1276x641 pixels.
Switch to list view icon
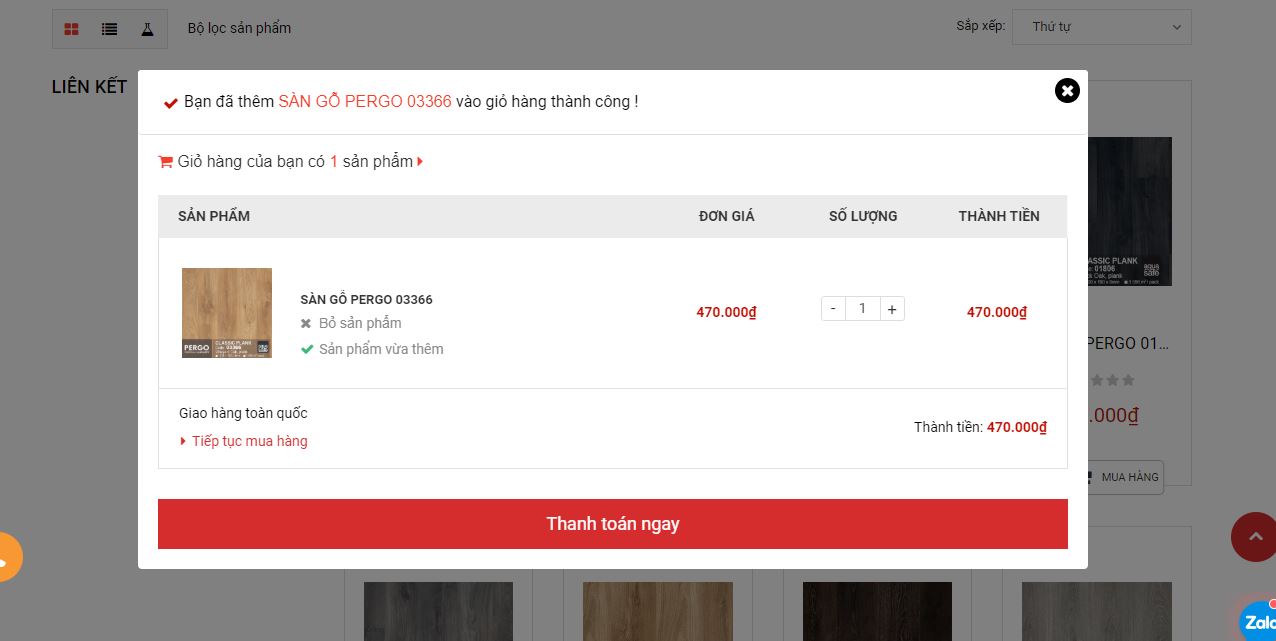point(110,29)
